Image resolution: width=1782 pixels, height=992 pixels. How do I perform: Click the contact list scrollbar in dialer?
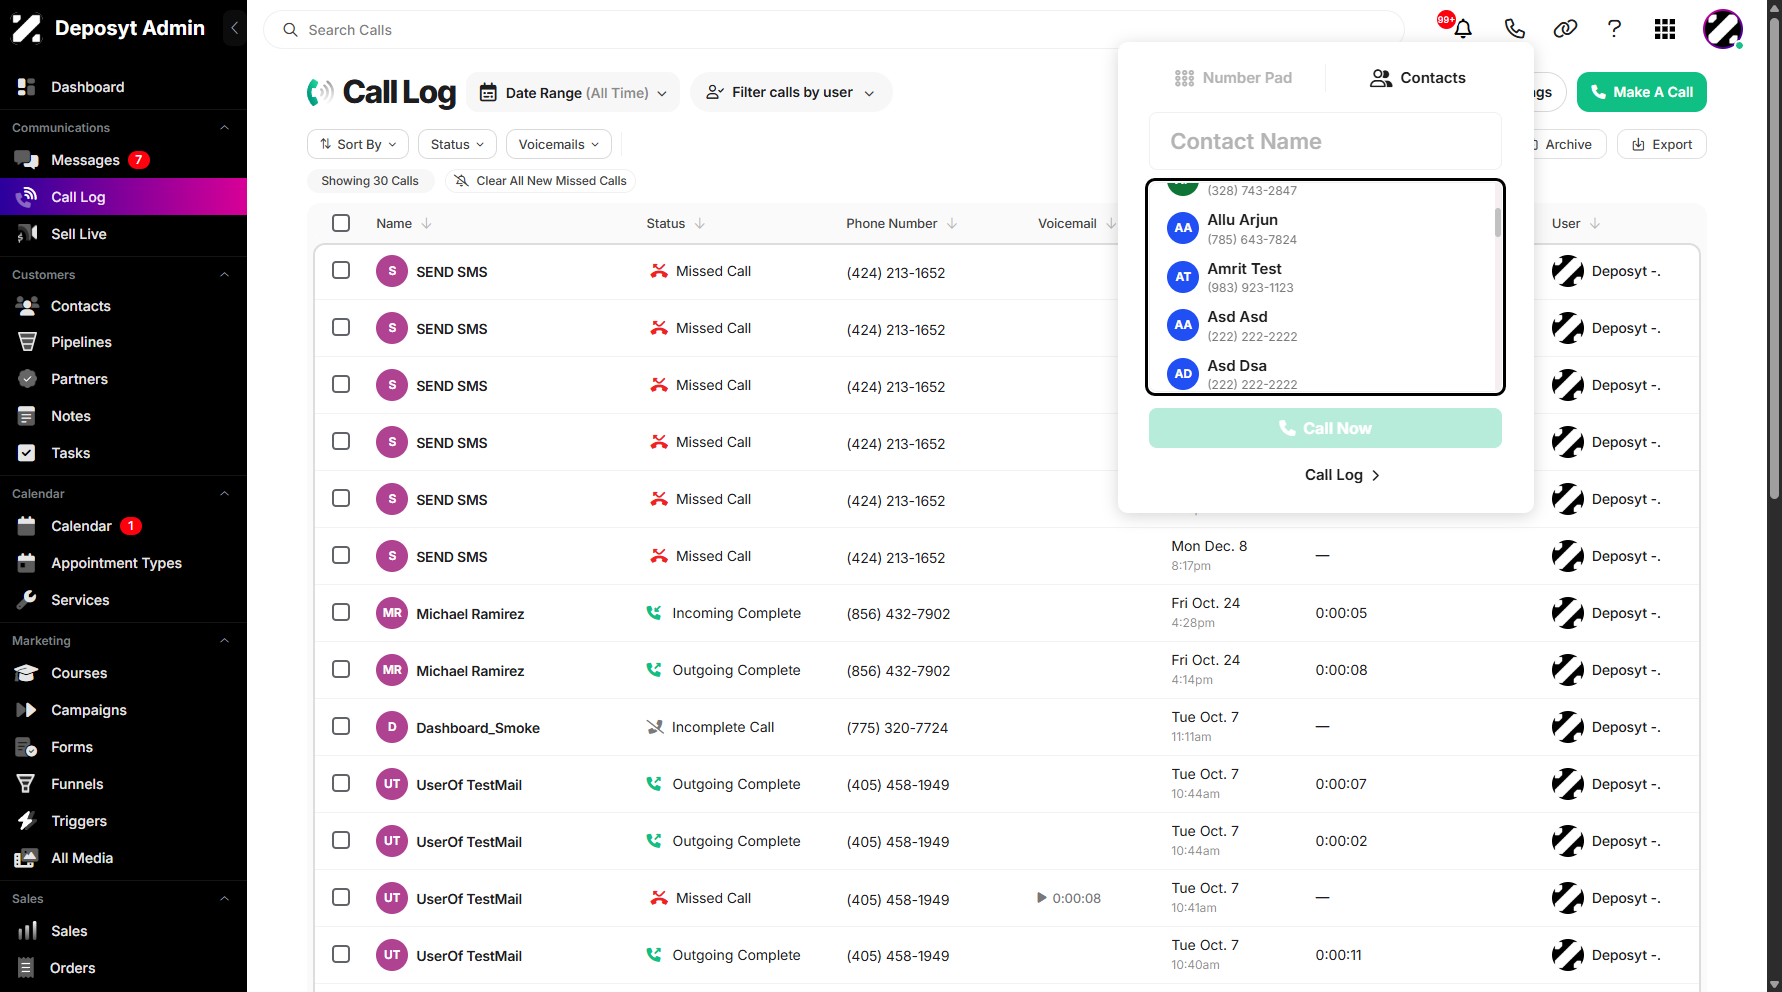(1498, 222)
